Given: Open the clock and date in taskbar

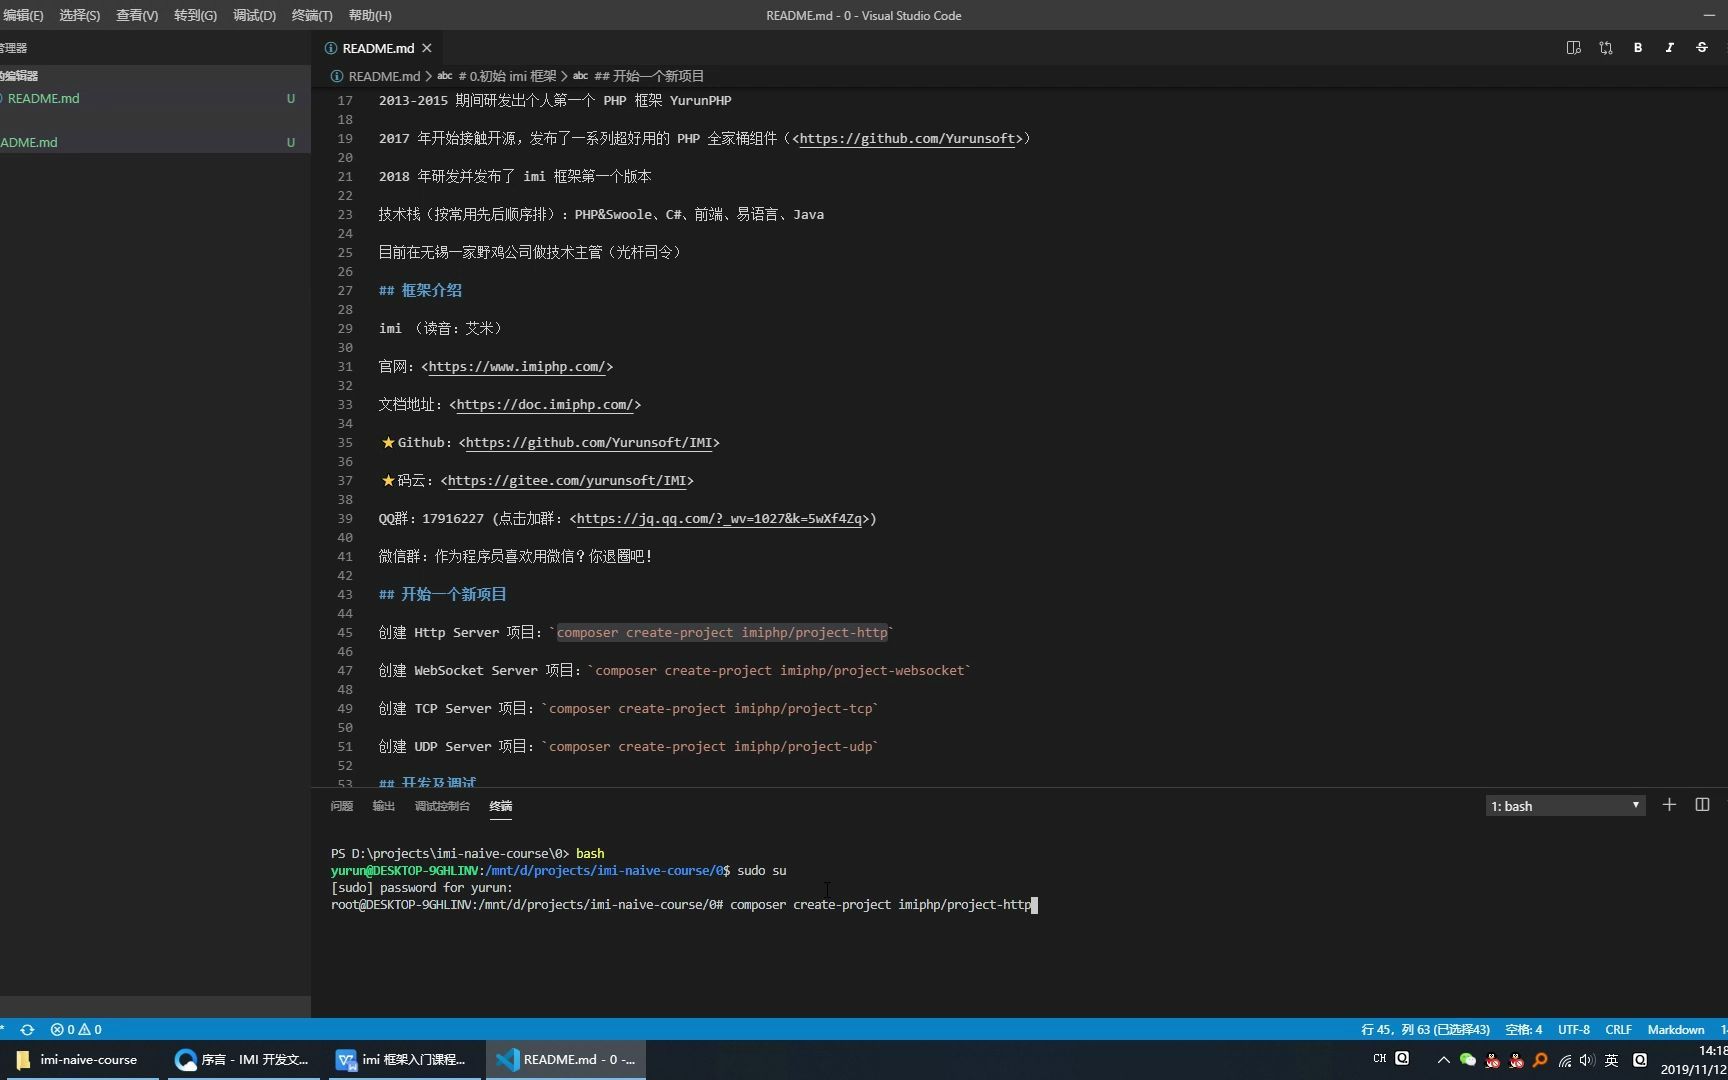Looking at the screenshot, I should pos(1693,1060).
